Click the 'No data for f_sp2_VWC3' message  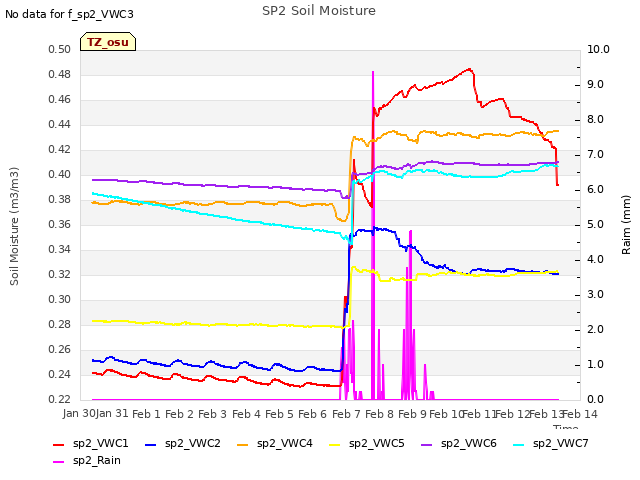tap(69, 14)
